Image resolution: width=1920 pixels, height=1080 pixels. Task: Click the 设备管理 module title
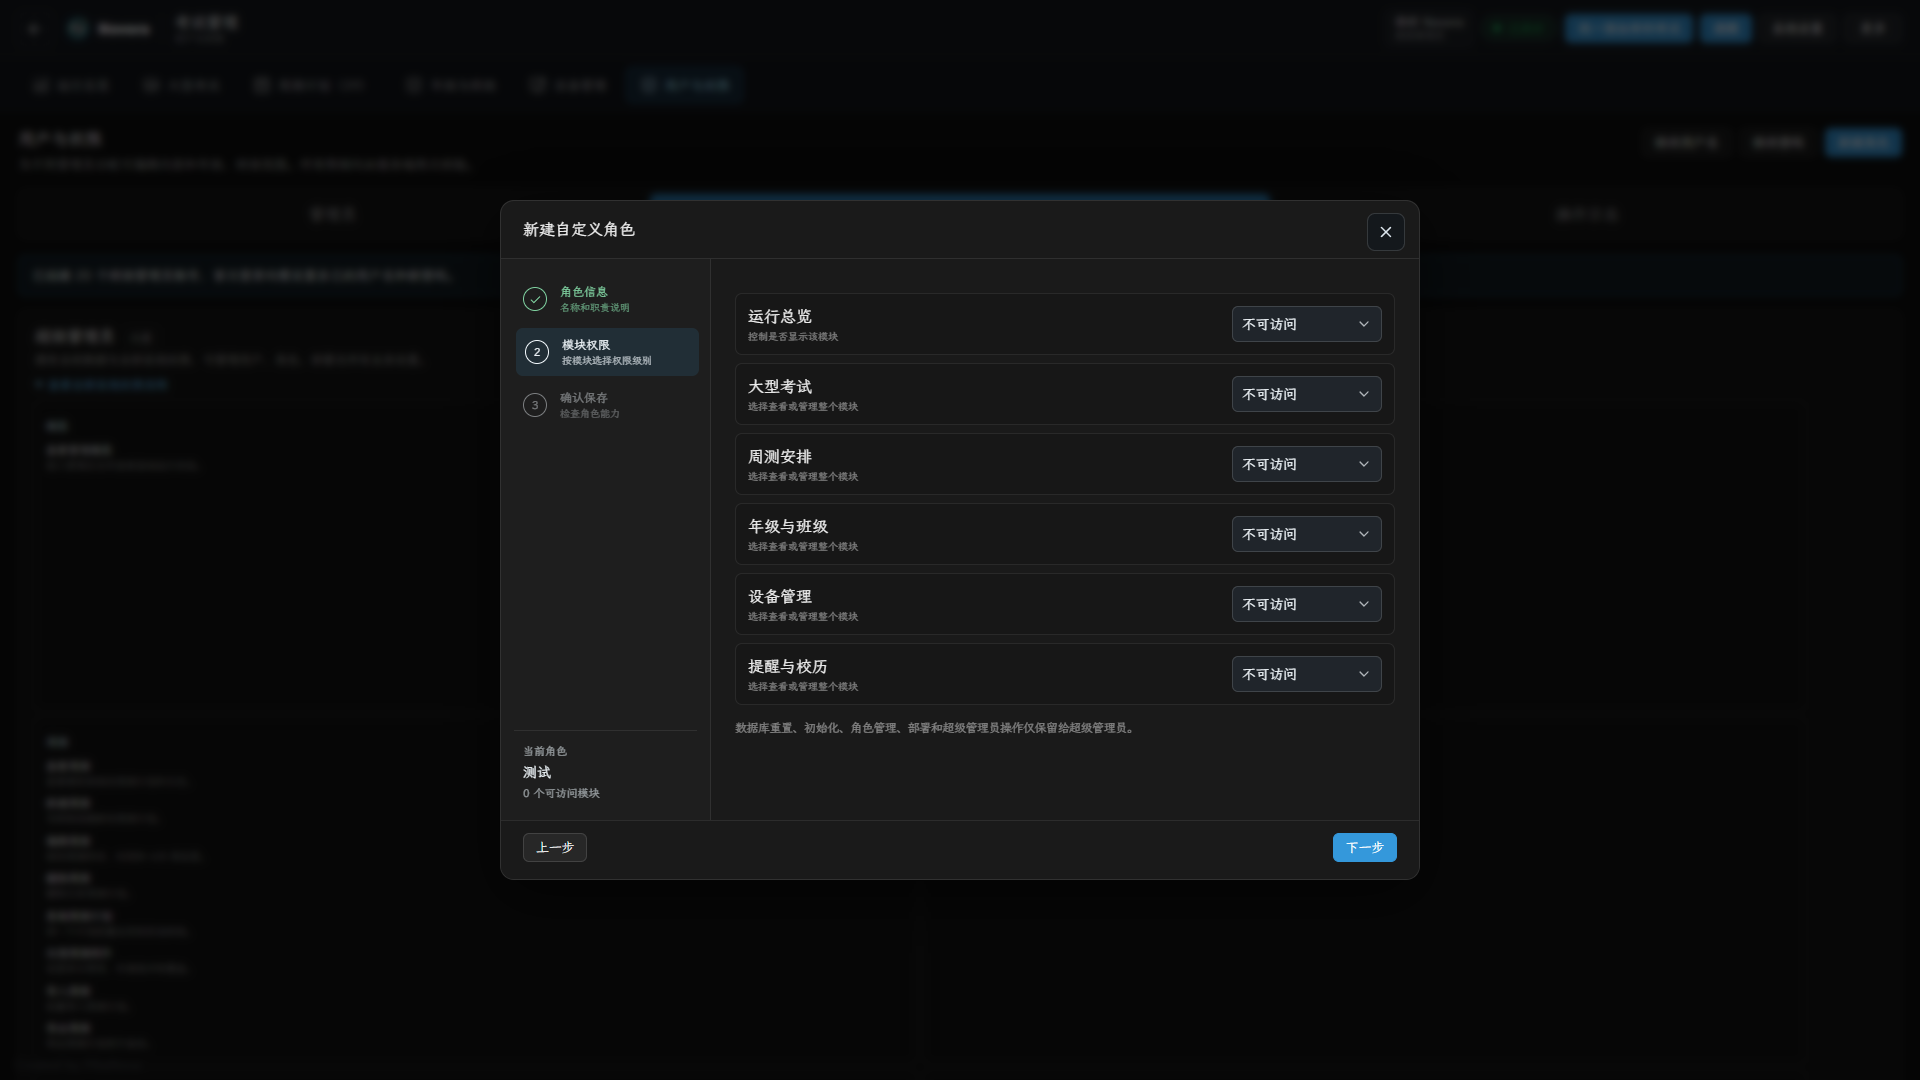point(780,597)
